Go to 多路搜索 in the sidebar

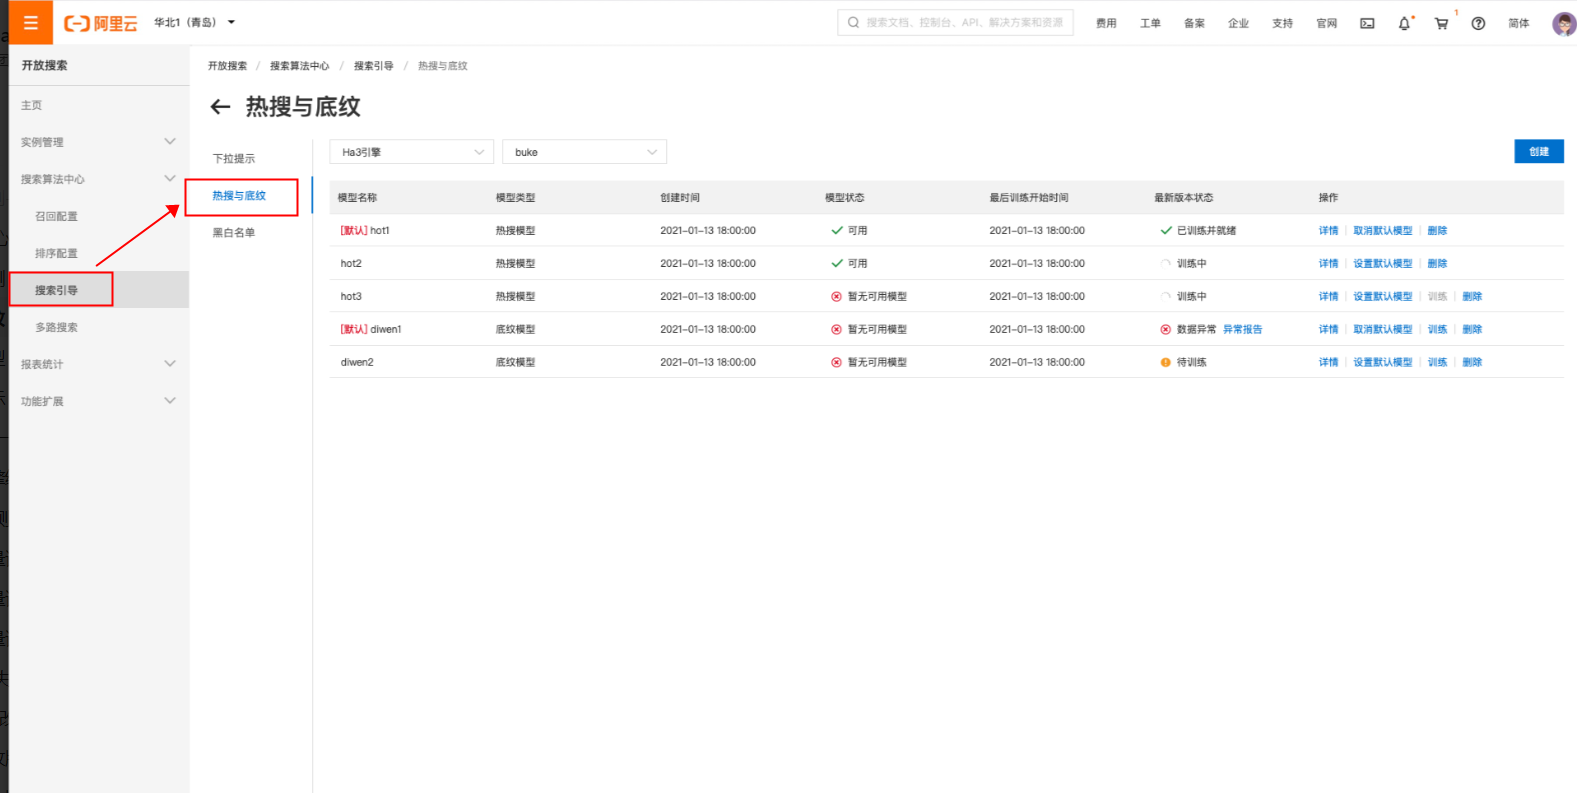point(56,327)
